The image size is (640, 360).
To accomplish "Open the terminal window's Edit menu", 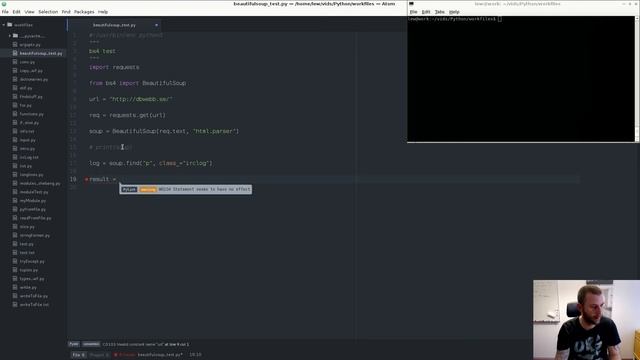I will click(x=426, y=12).
